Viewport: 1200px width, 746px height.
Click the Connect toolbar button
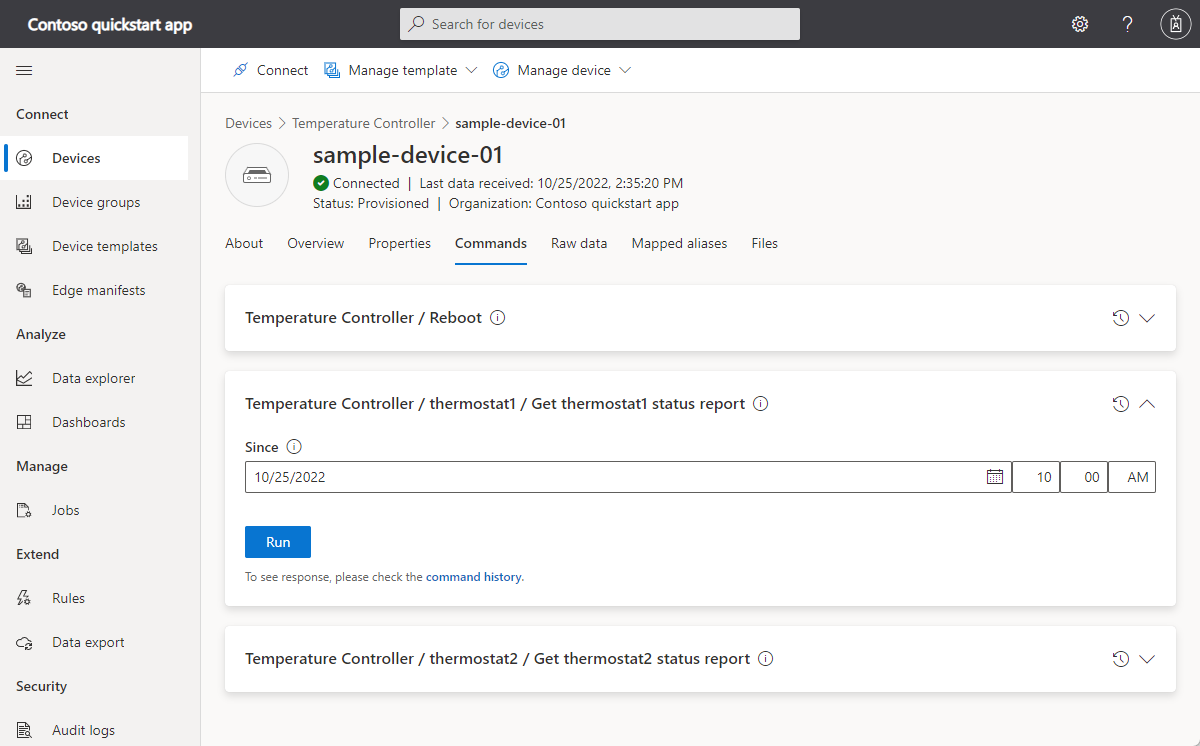tap(270, 70)
